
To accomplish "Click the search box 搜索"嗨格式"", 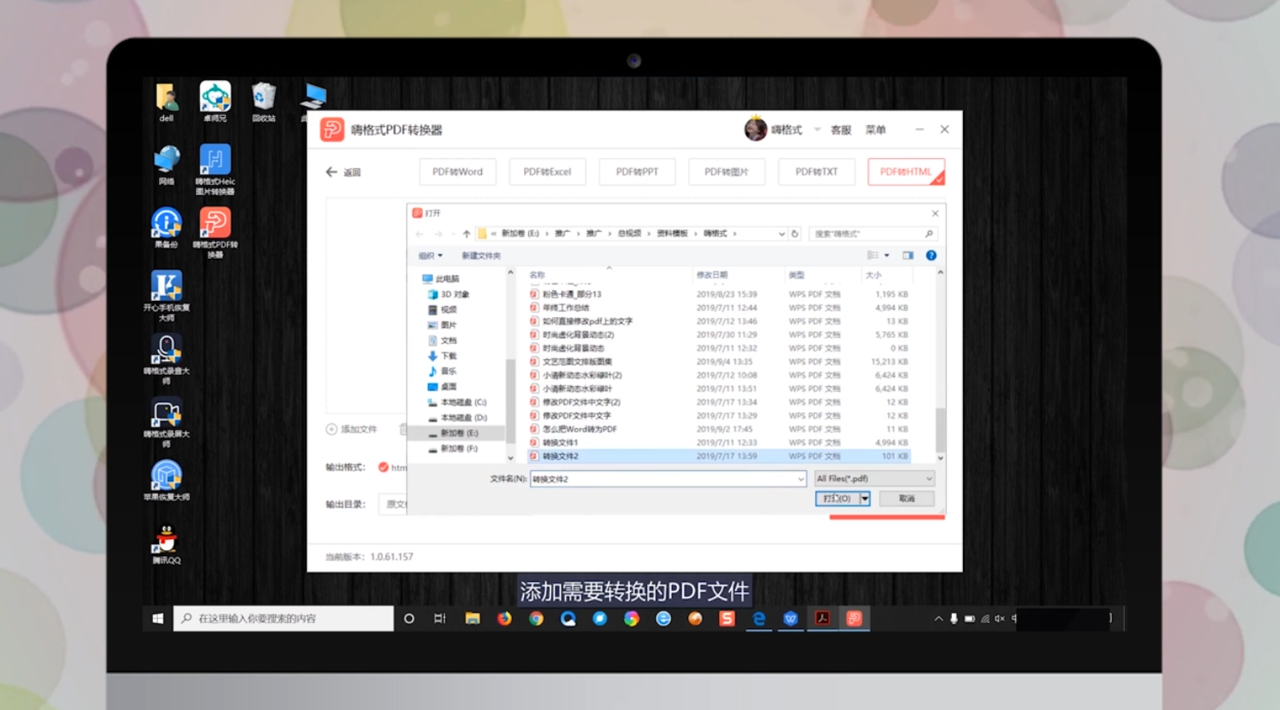I will pyautogui.click(x=874, y=233).
